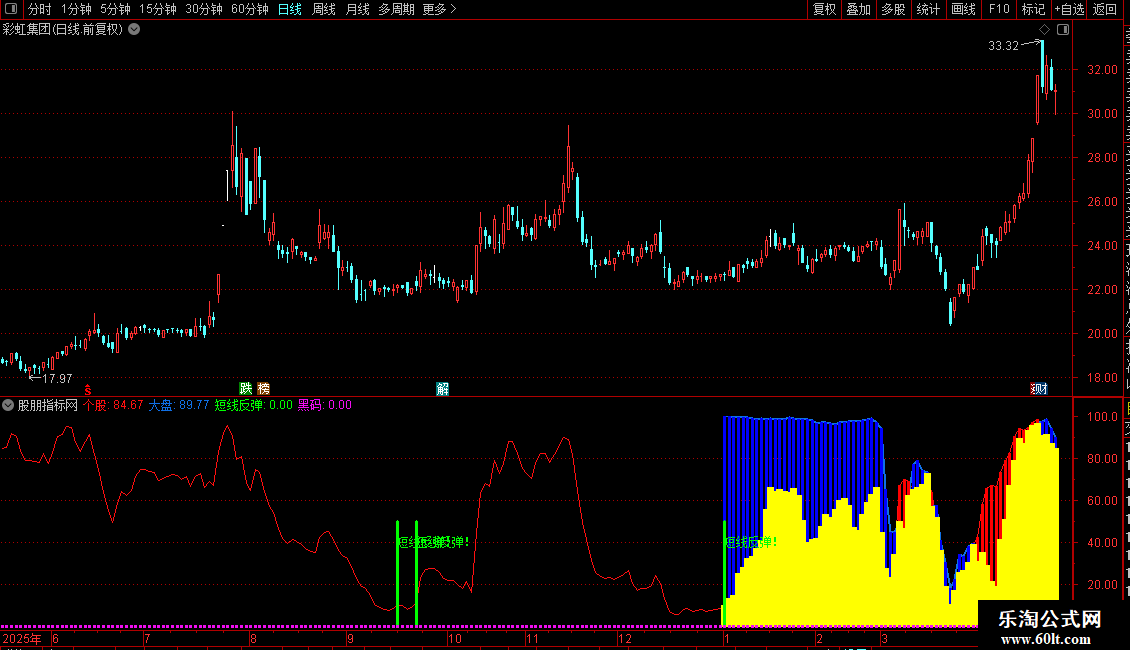Click the 100.0 indicator axis label

point(1103,417)
